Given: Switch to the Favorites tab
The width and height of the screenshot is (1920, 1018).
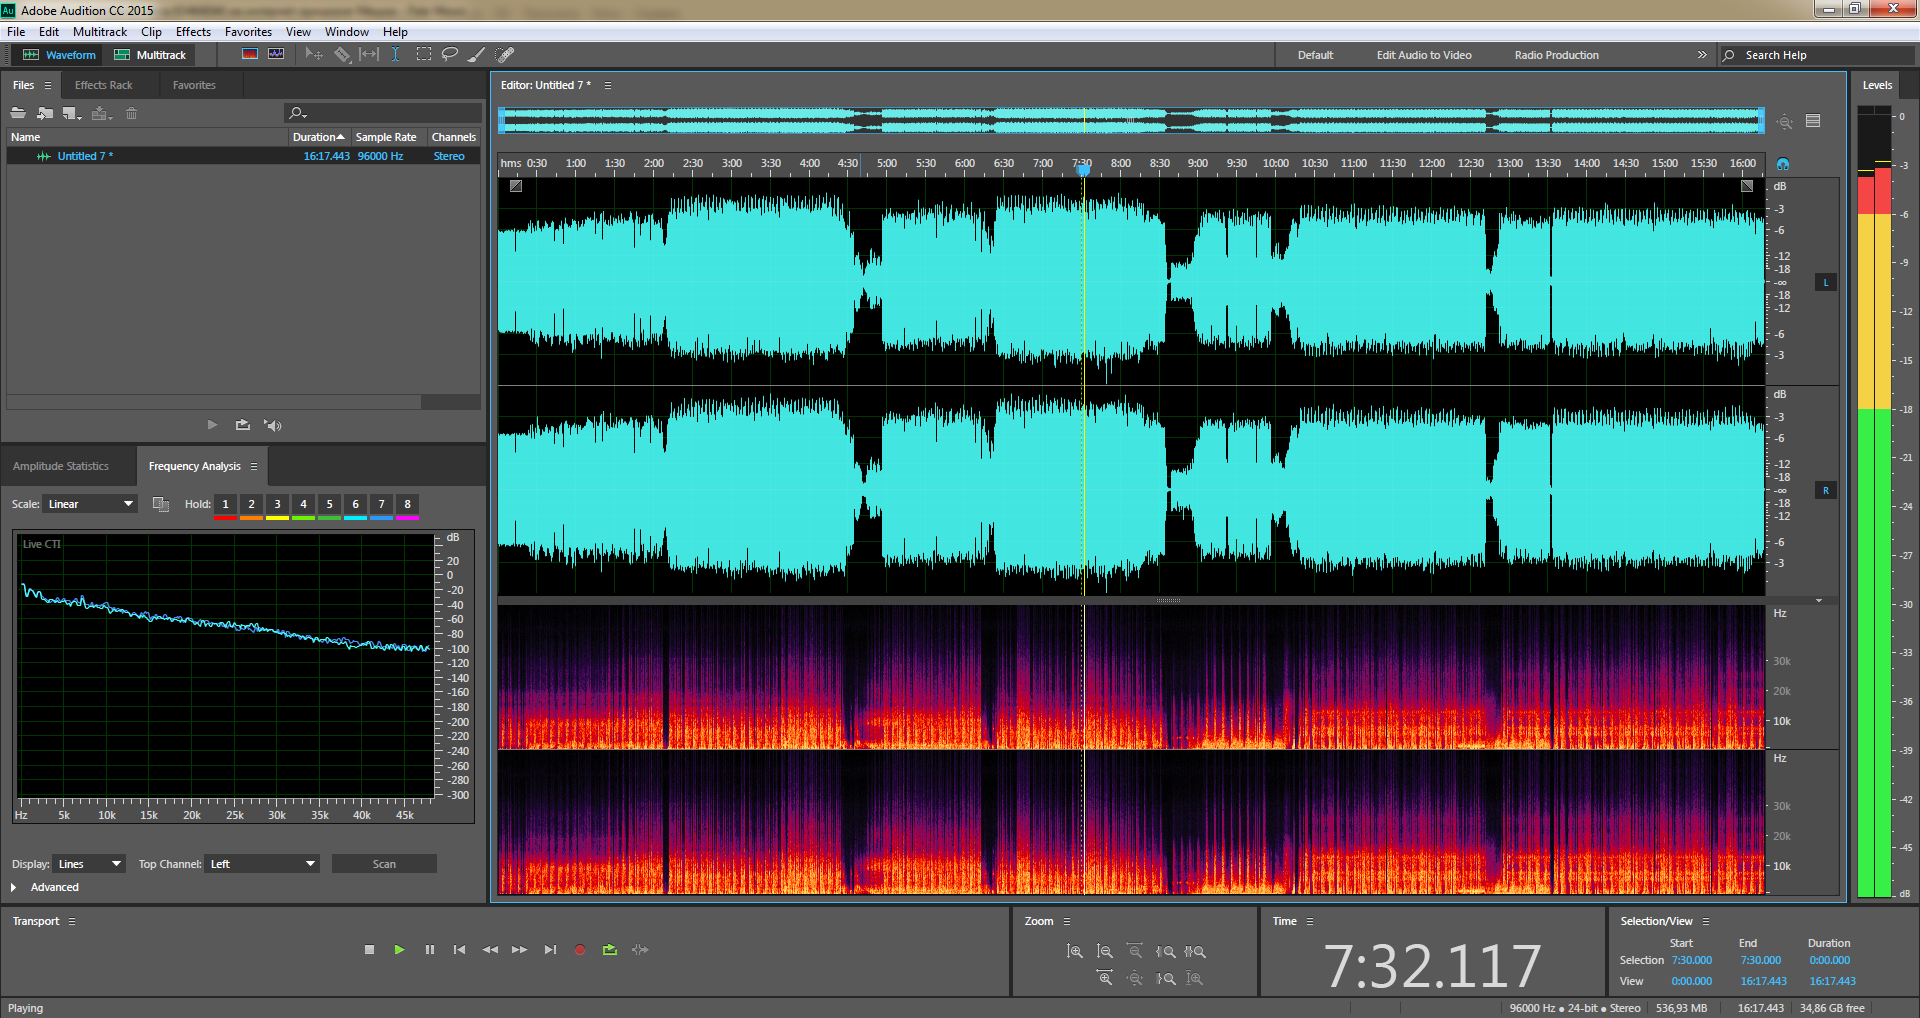Looking at the screenshot, I should pyautogui.click(x=194, y=85).
